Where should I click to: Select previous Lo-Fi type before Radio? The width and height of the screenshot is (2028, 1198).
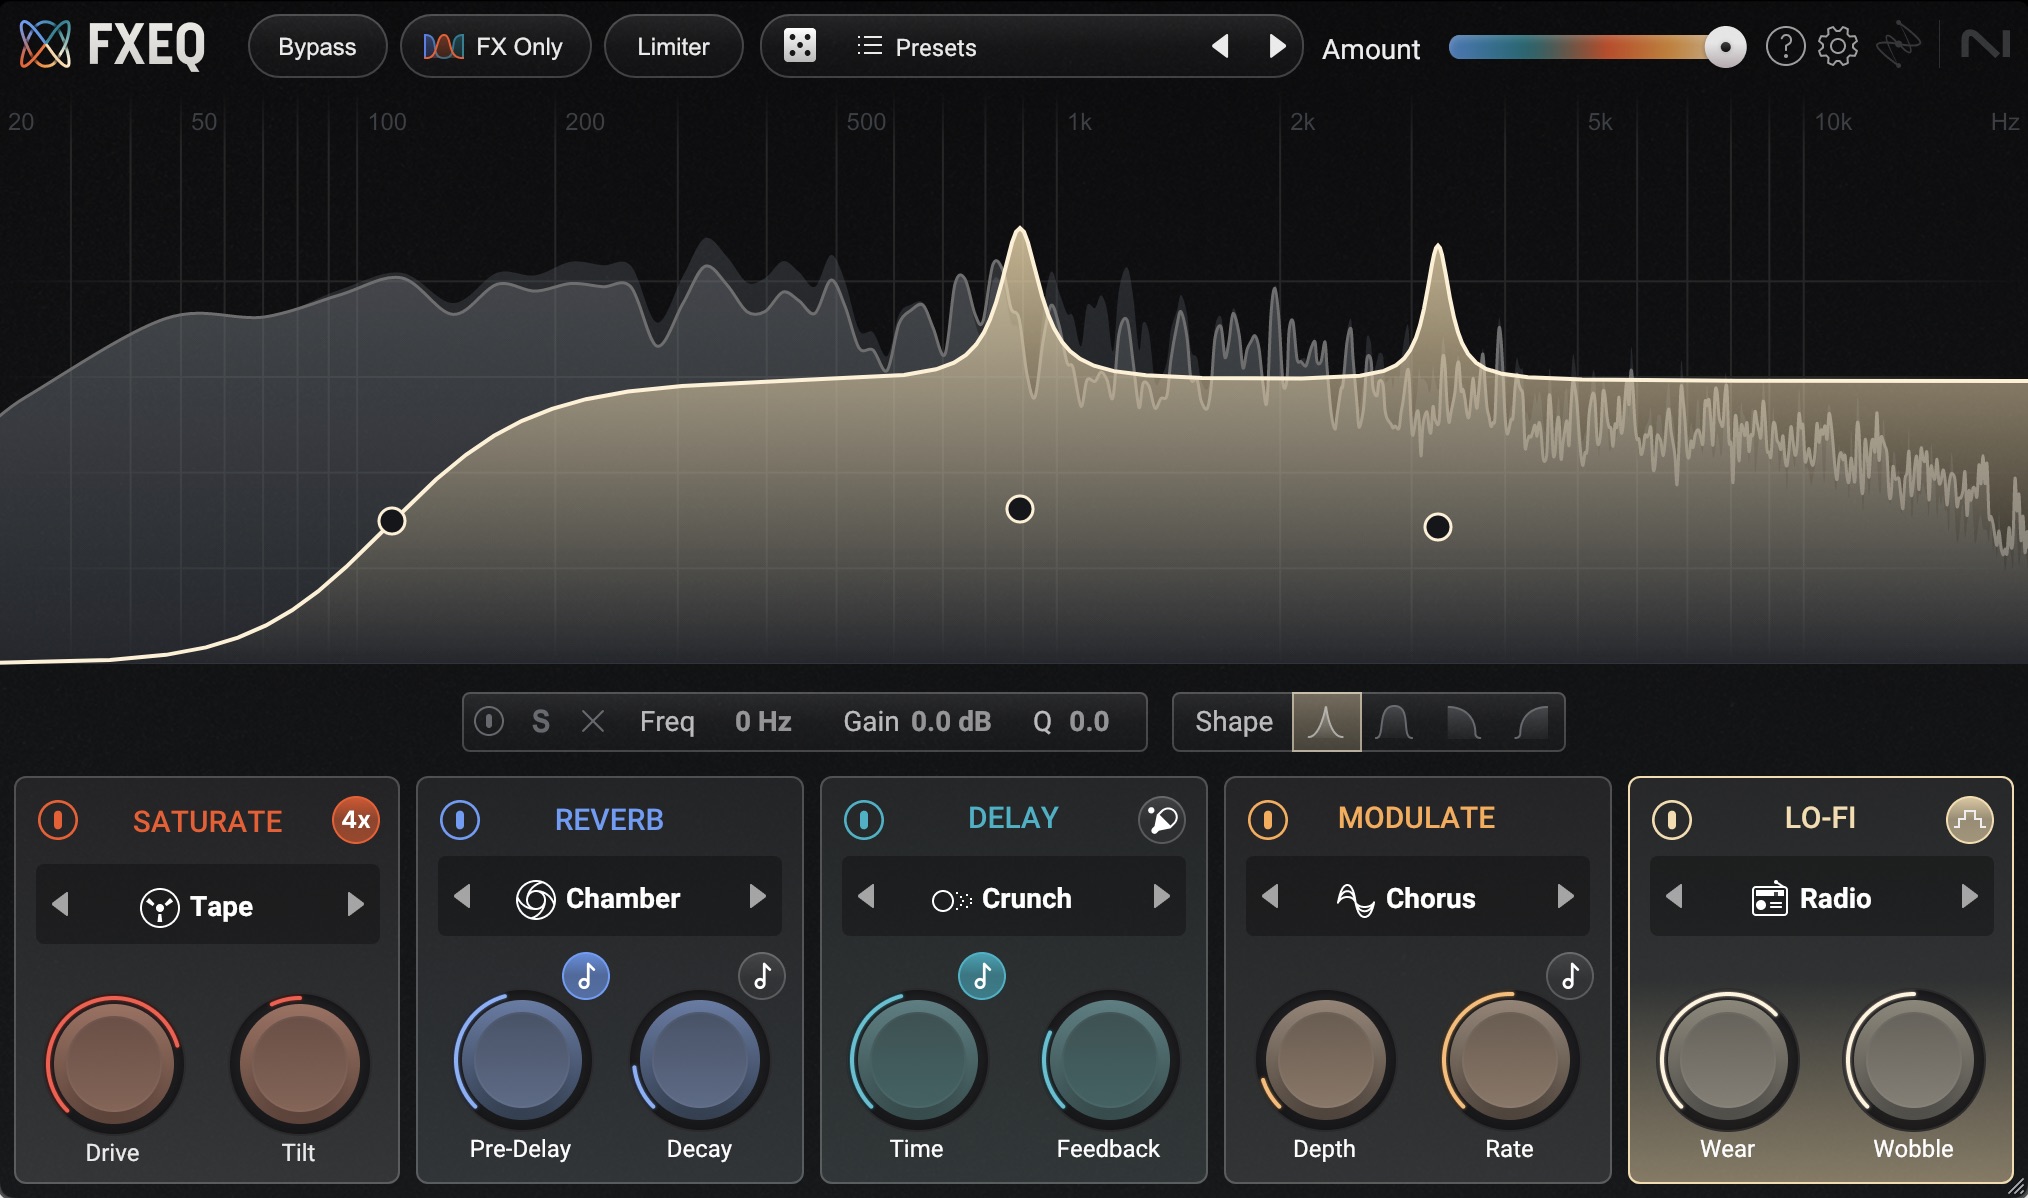(1674, 896)
